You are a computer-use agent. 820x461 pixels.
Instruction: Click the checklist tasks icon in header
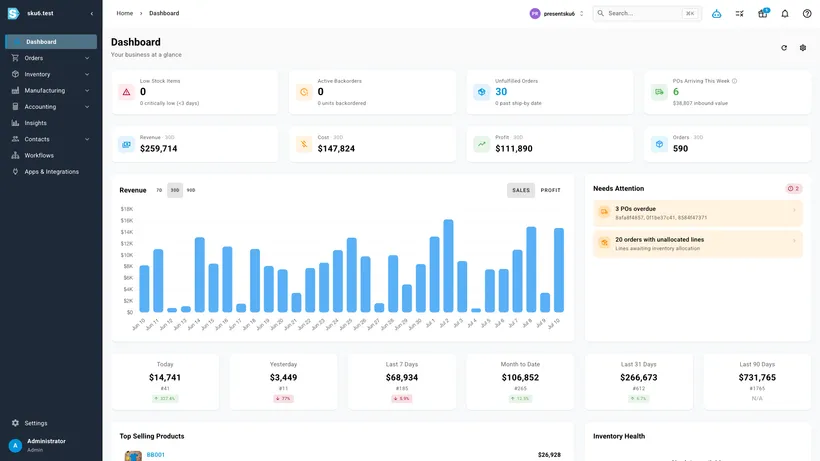pos(739,14)
